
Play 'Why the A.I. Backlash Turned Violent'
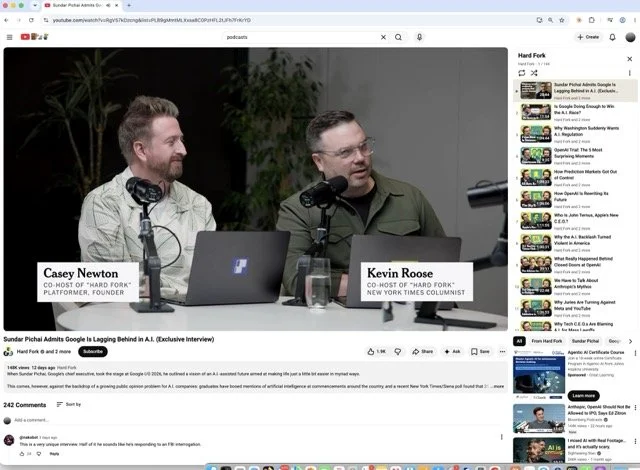click(576, 242)
